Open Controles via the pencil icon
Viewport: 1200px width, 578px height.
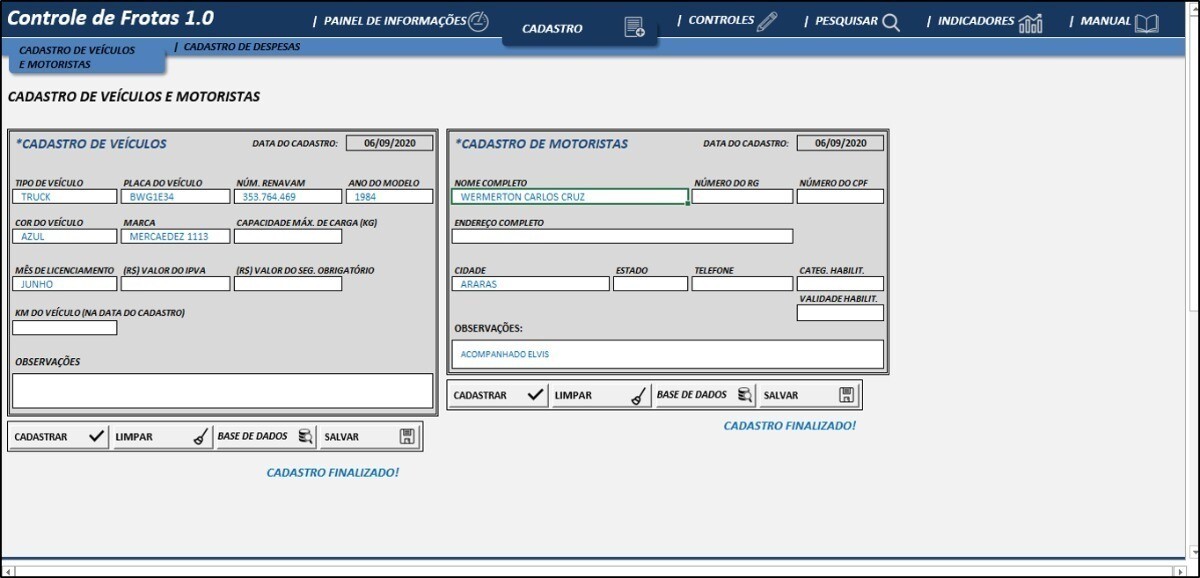767,21
